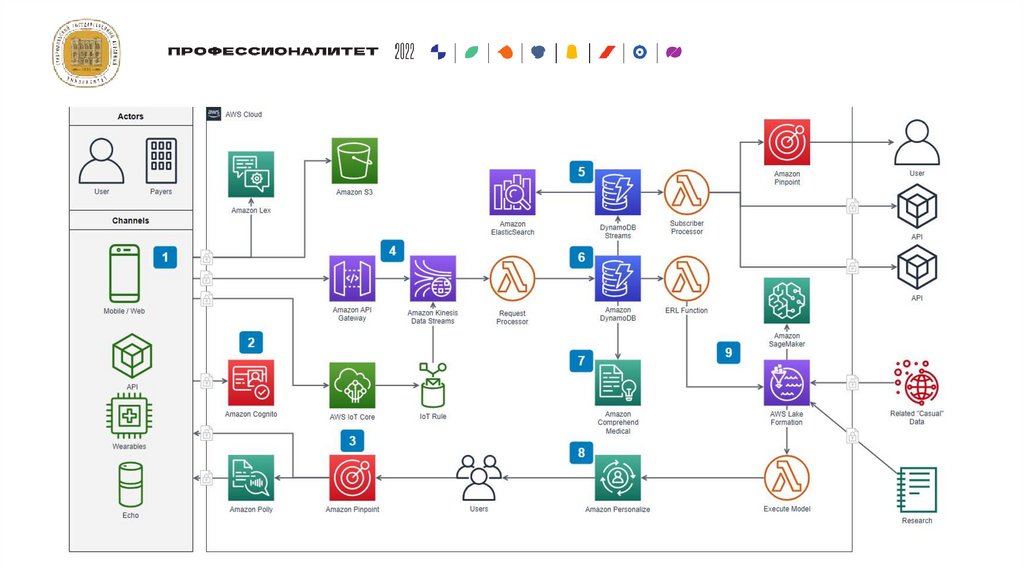Select the green leaf icon in the header
Screen dimensions: 1024x574
point(472,52)
